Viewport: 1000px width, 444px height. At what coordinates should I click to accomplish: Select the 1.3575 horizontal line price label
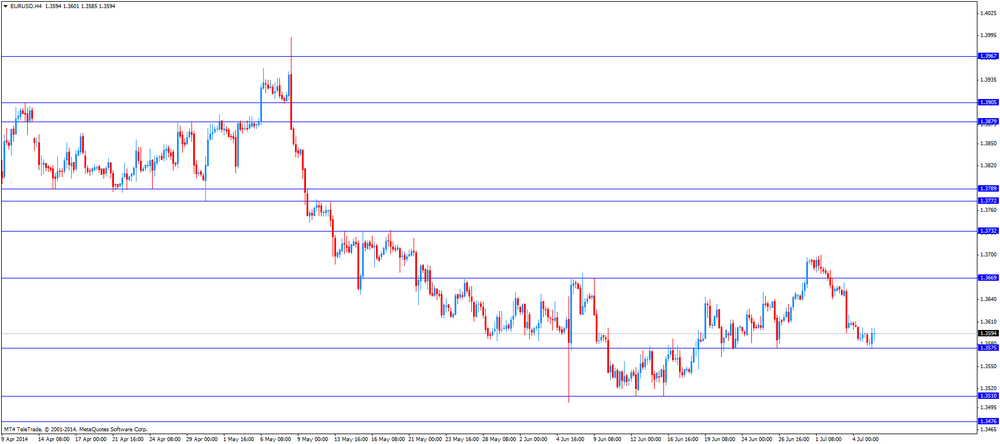(987, 348)
